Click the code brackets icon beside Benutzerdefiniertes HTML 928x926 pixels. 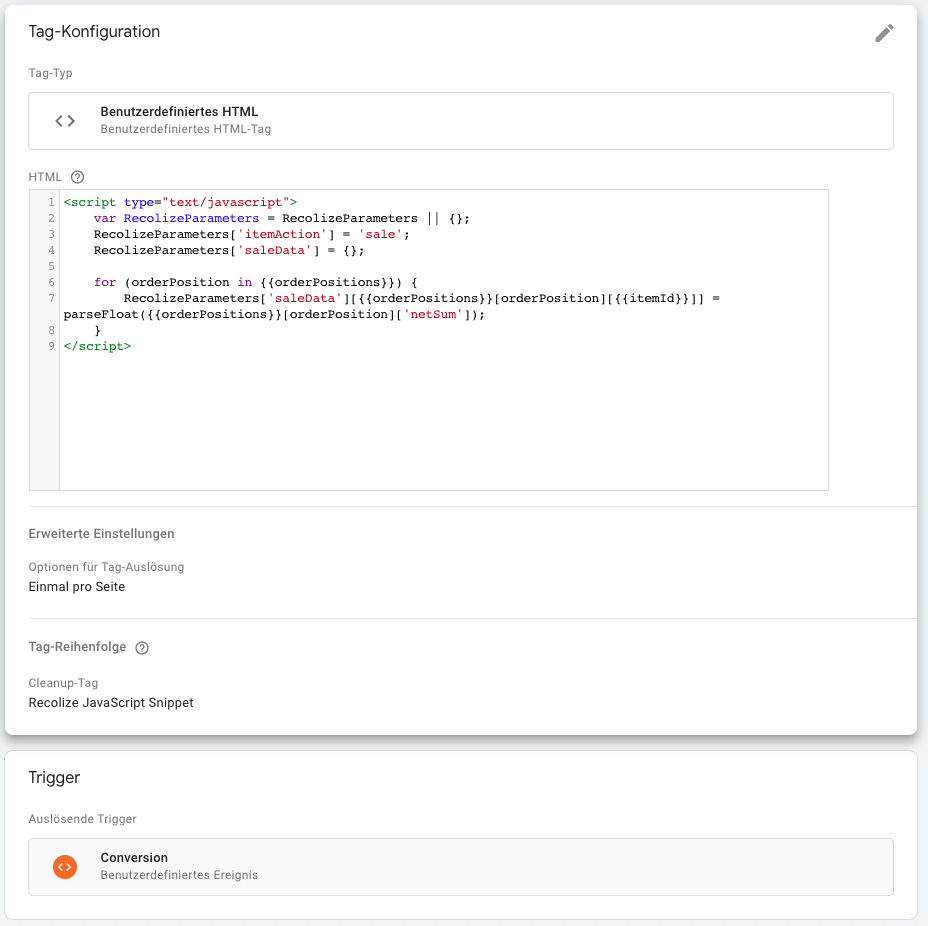pos(65,121)
